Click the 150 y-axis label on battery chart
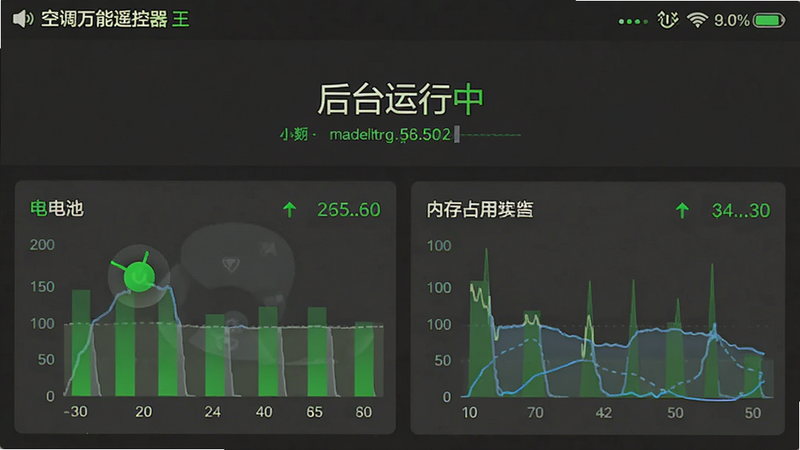Viewport: 800px width, 450px height. coord(42,287)
